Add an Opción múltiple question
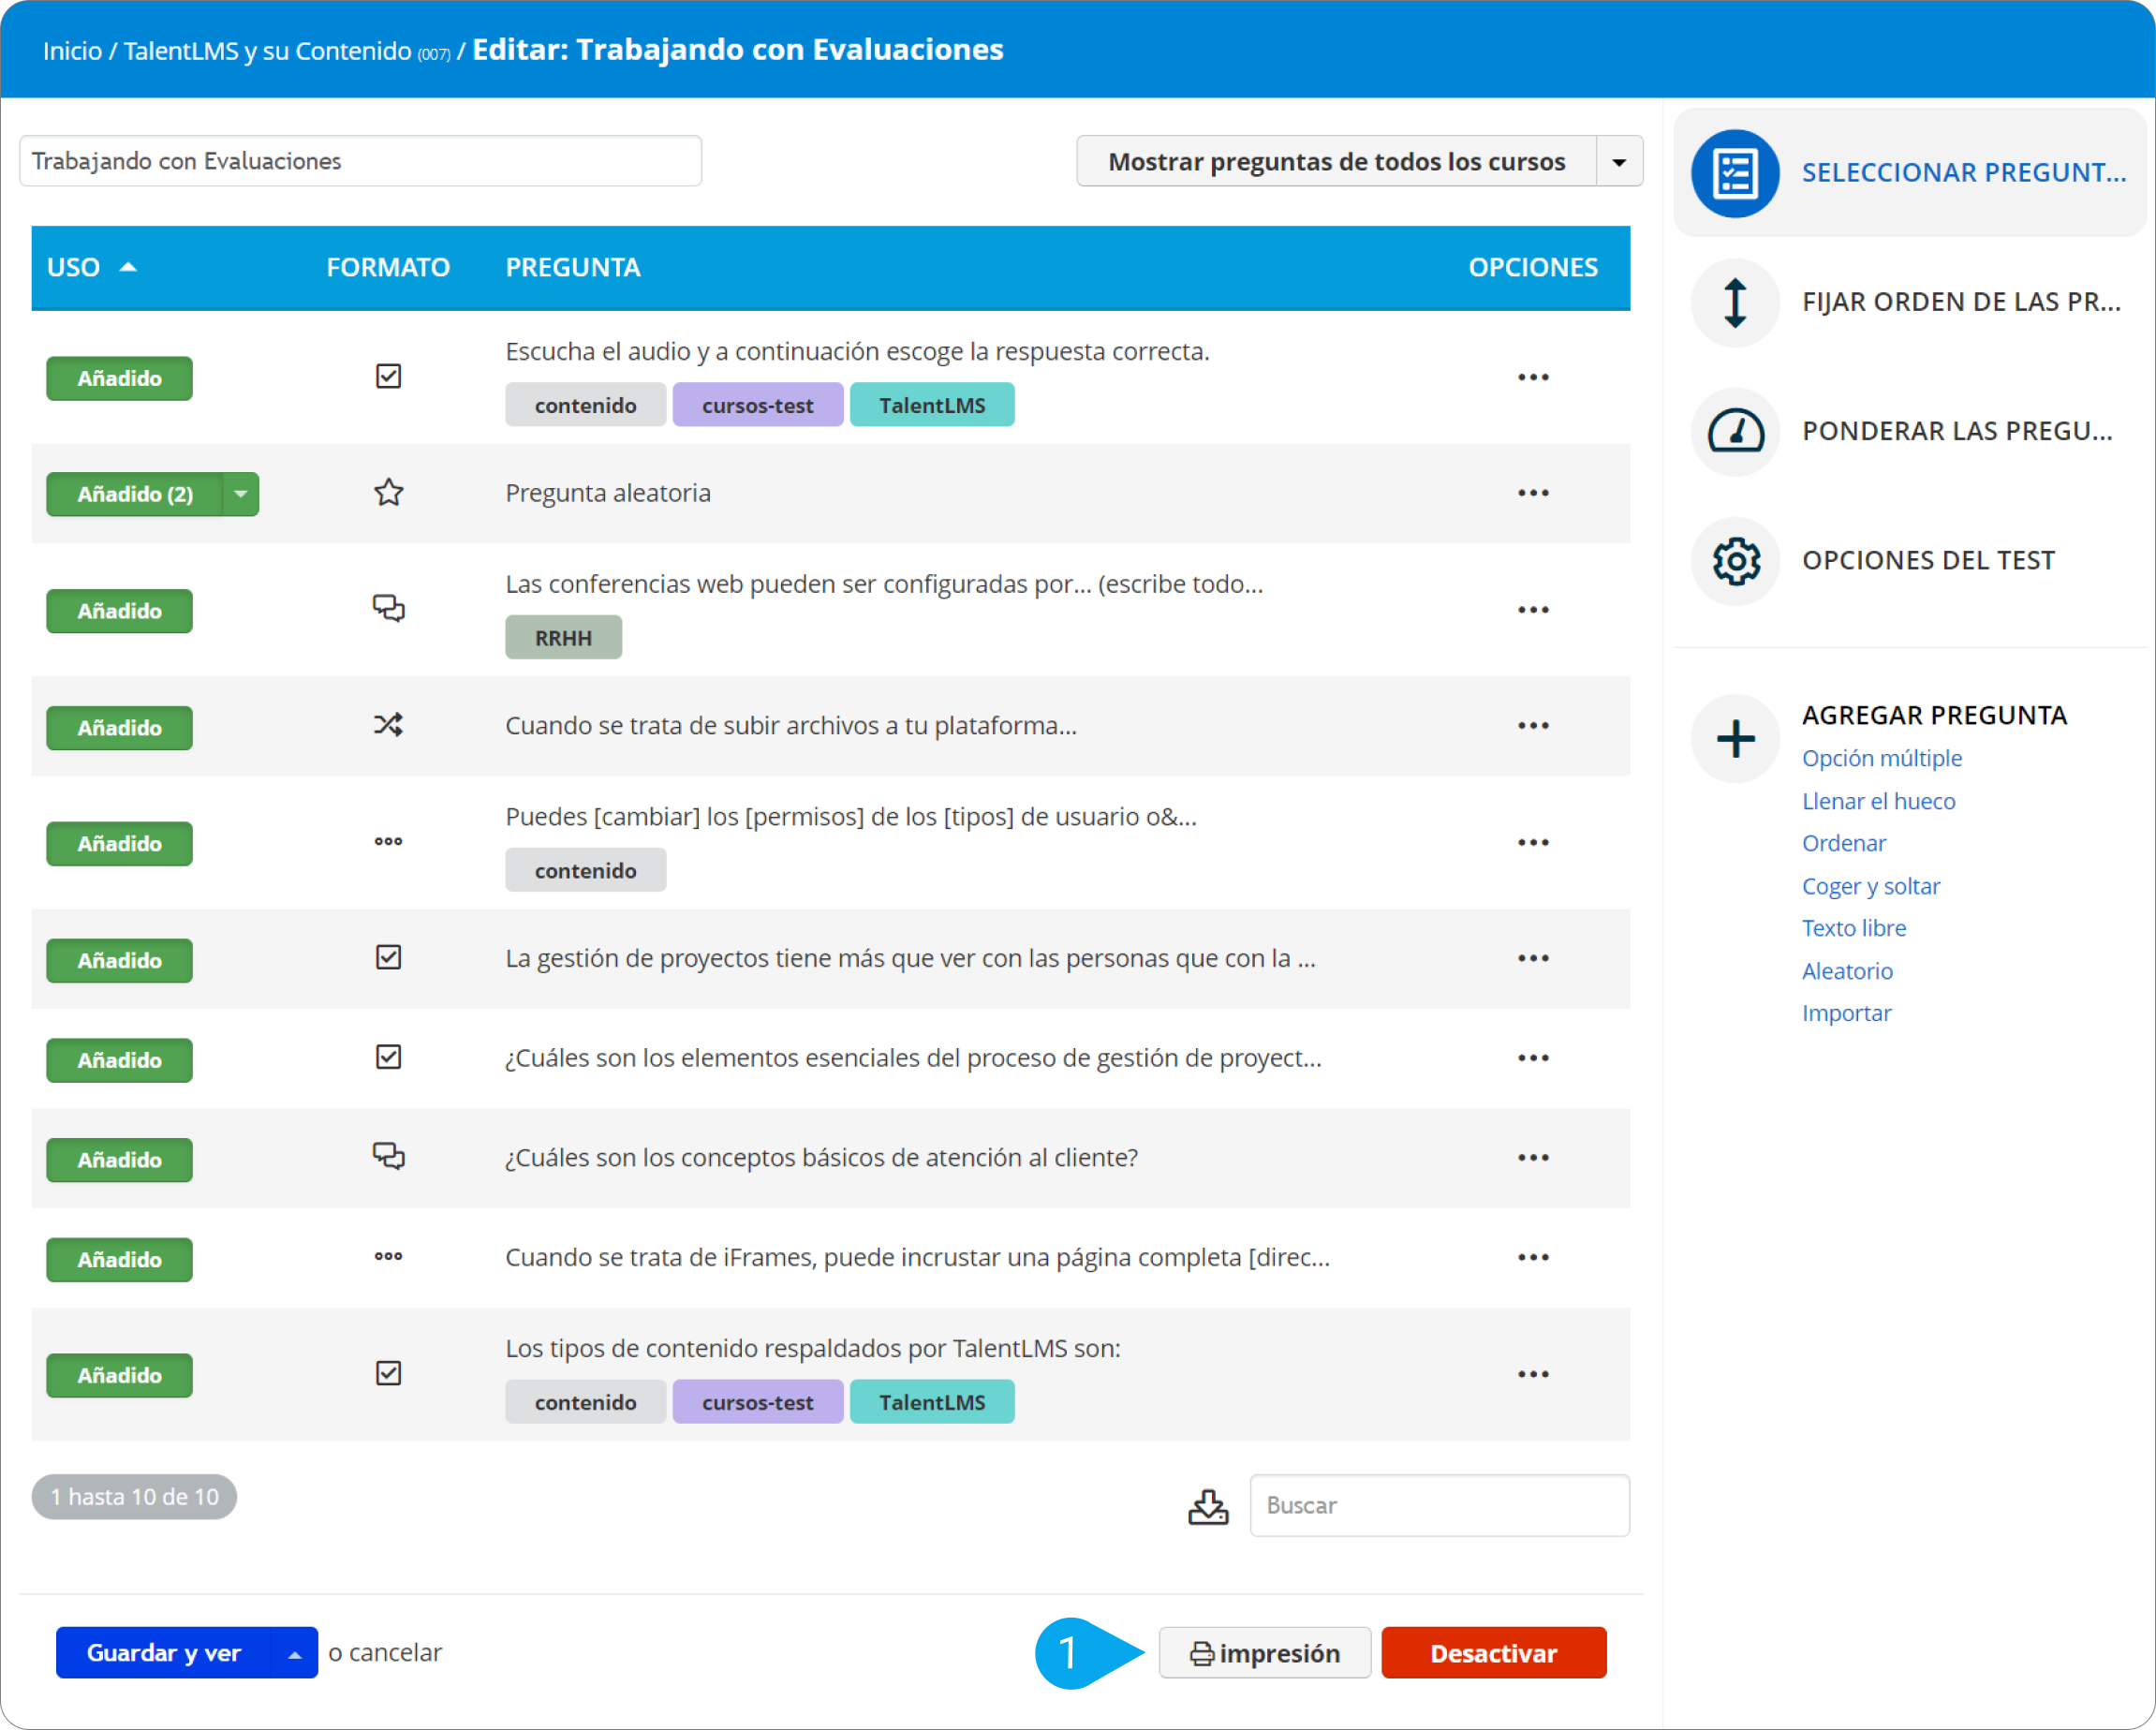2156x1730 pixels. pyautogui.click(x=1881, y=759)
